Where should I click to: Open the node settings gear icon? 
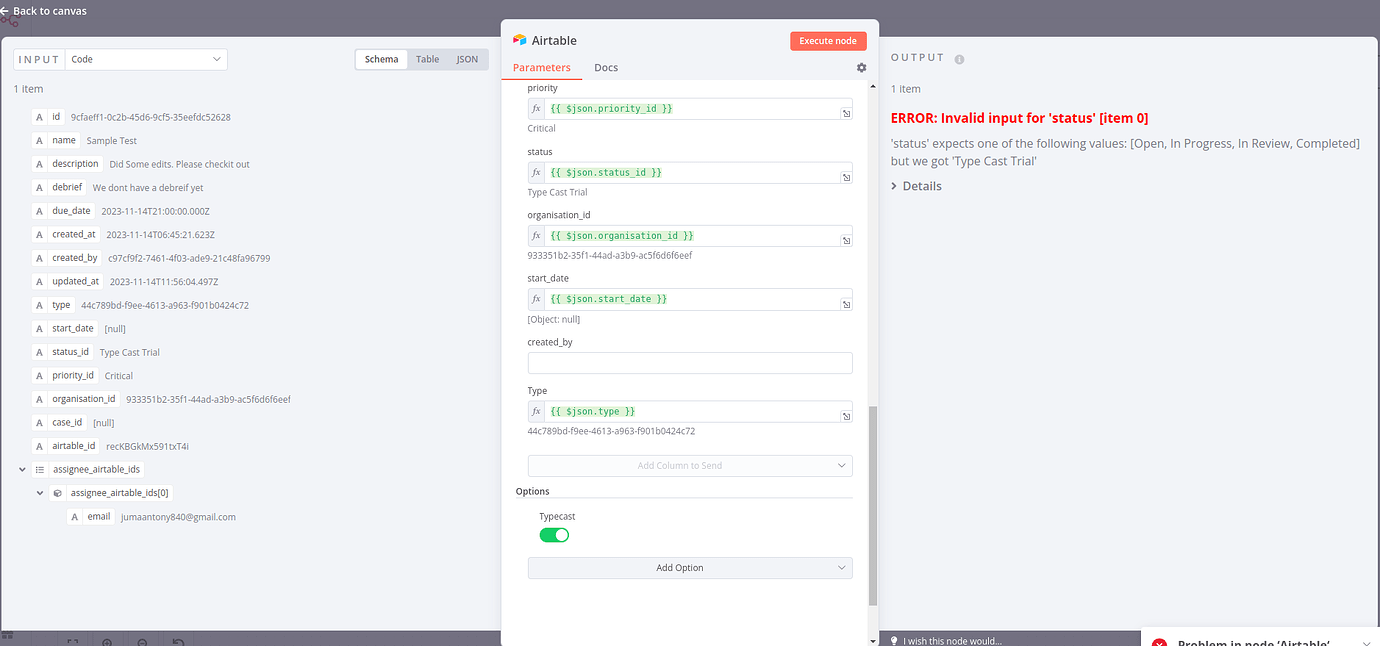pos(861,67)
